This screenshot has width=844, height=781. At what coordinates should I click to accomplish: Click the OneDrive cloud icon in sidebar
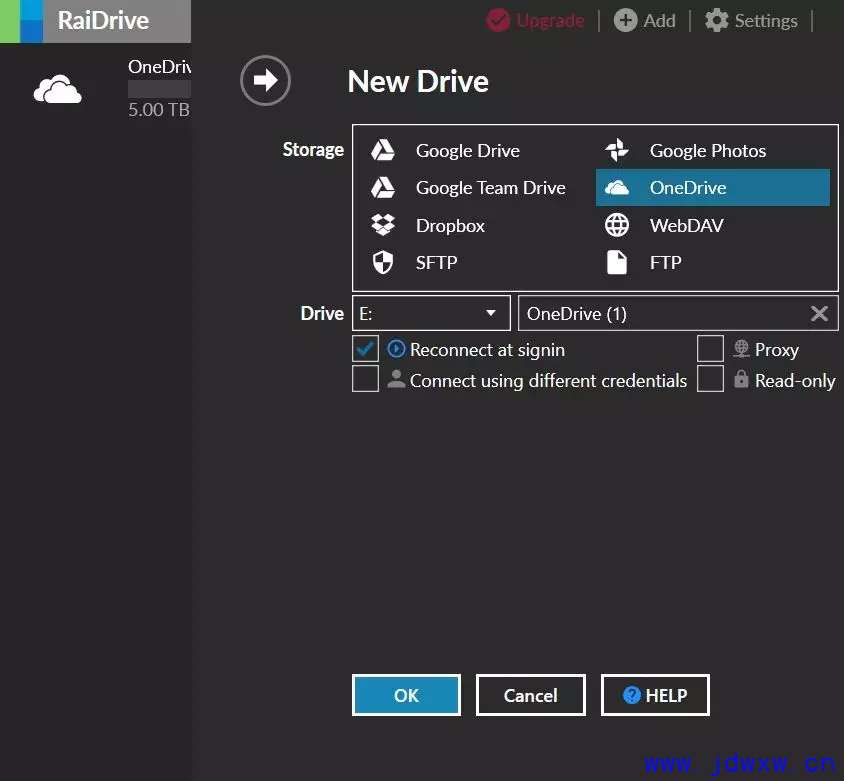click(x=58, y=89)
